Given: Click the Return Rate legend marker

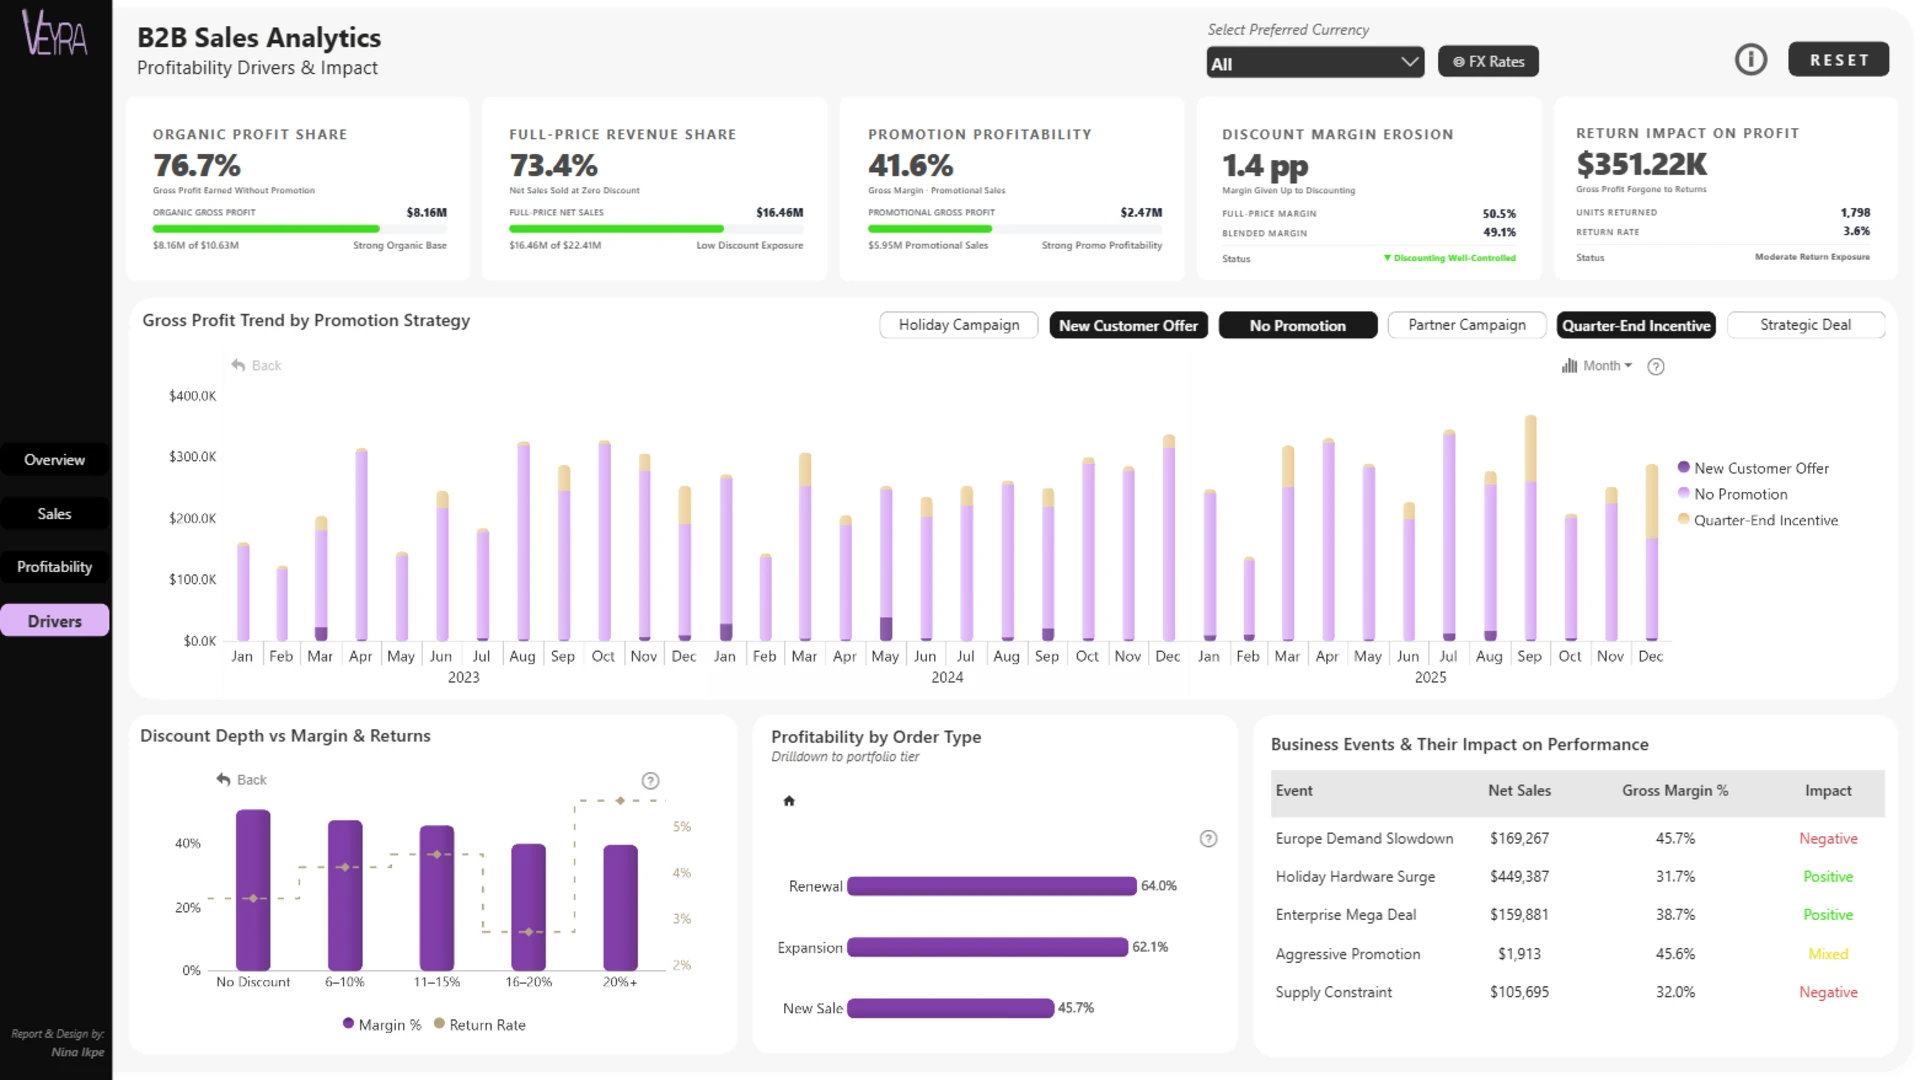Looking at the screenshot, I should (439, 1024).
